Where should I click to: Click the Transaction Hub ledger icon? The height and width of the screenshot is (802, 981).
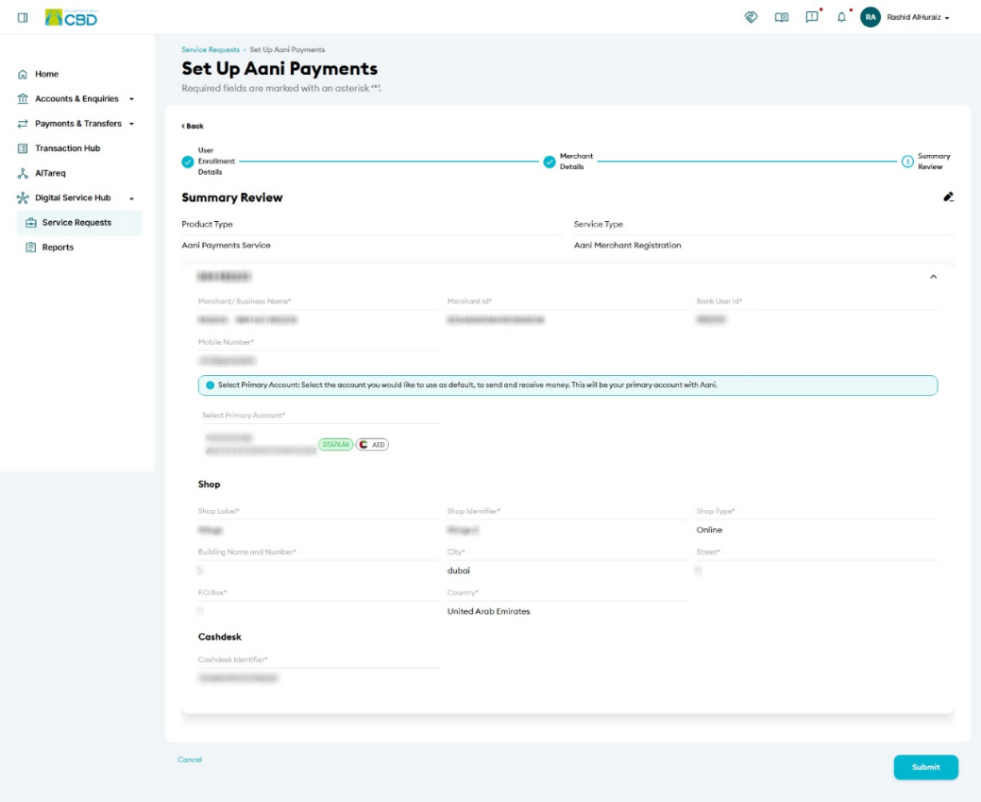coord(23,148)
